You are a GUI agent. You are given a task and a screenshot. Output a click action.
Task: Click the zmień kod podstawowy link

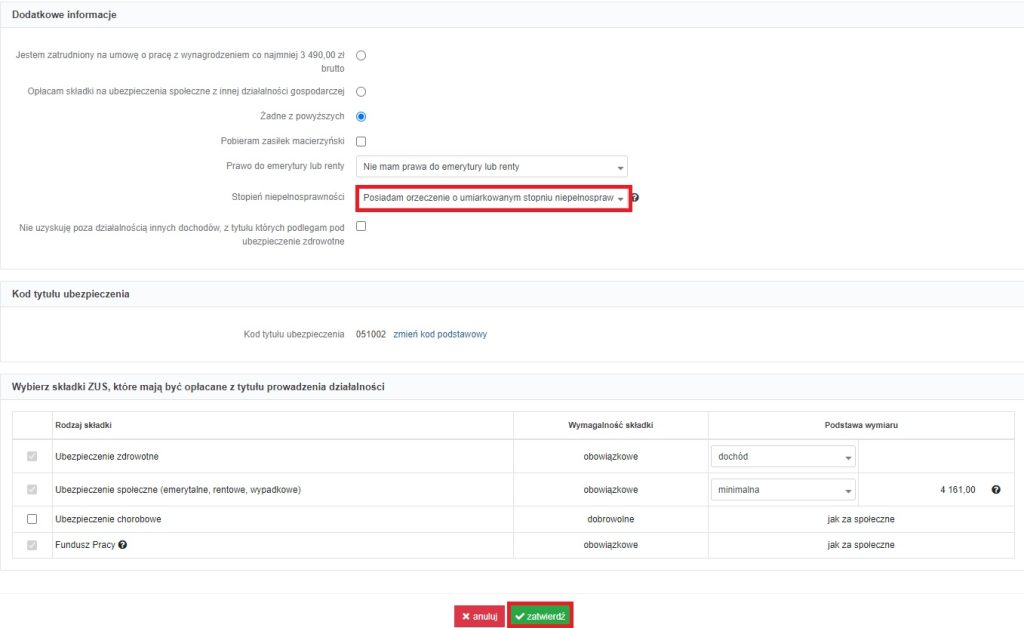(440, 334)
